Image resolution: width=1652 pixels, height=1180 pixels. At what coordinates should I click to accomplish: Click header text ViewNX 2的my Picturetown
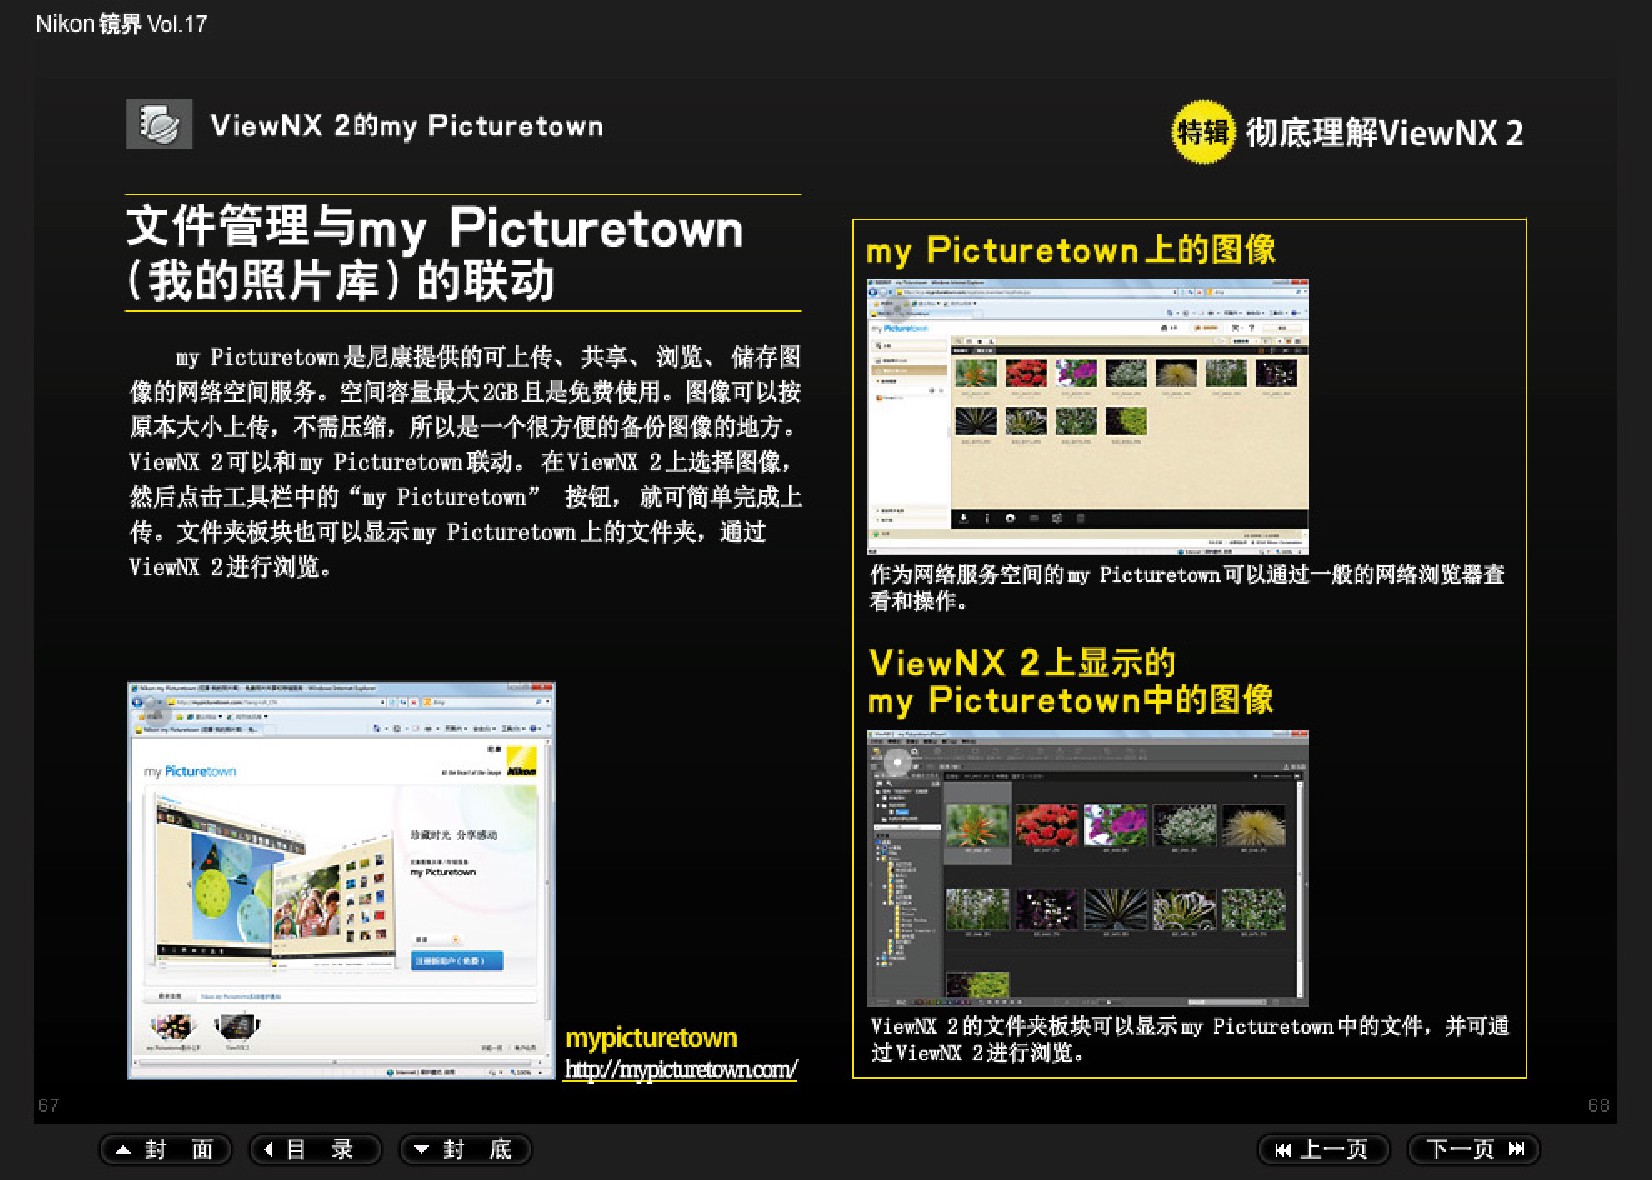coord(406,126)
